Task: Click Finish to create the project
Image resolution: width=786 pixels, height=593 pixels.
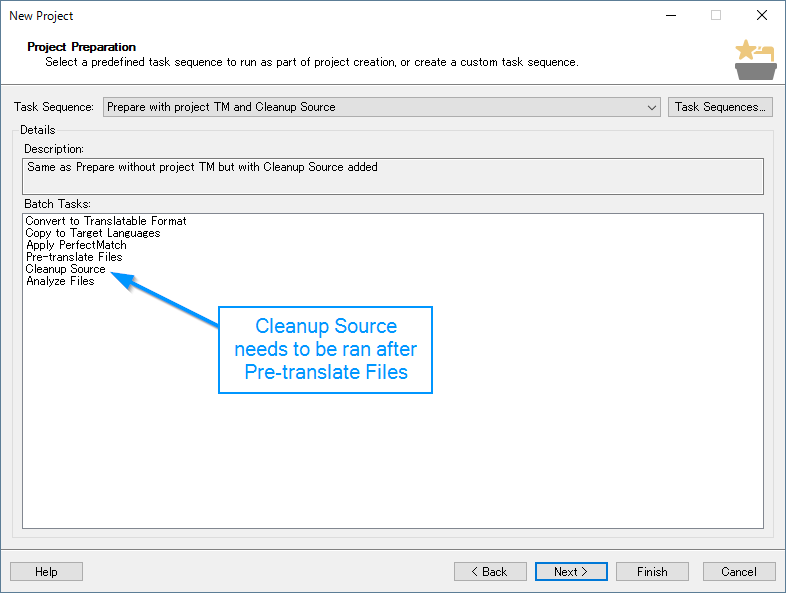Action: (652, 571)
